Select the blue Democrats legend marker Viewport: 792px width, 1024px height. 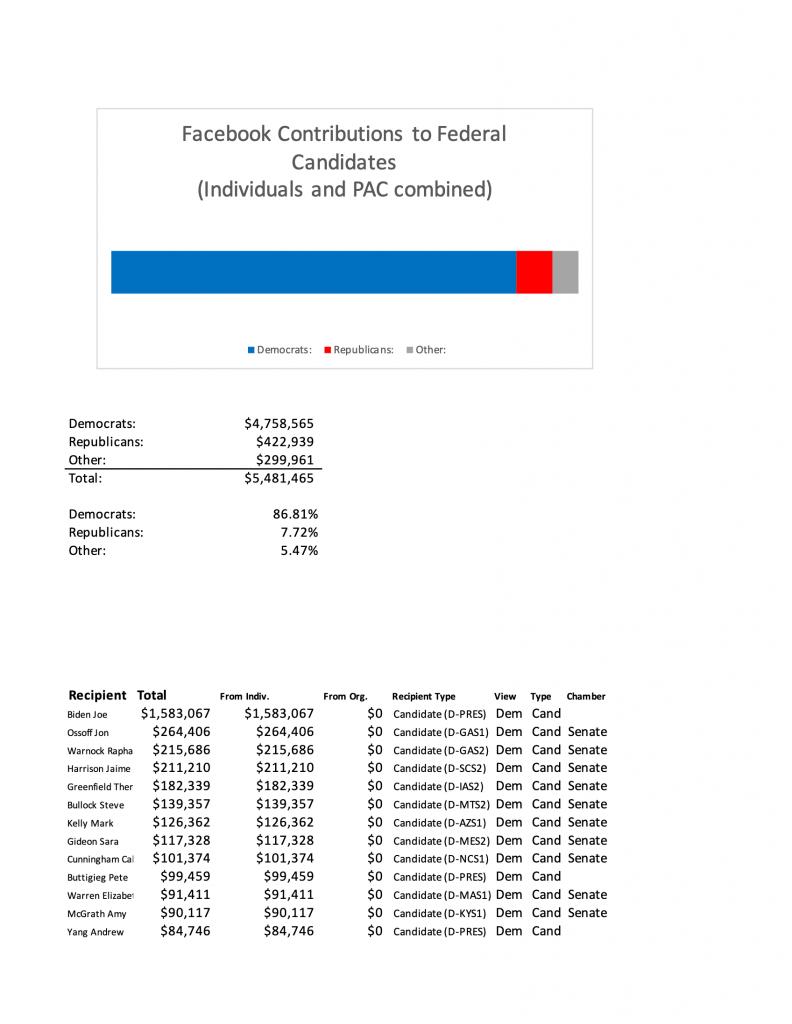pyautogui.click(x=251, y=350)
